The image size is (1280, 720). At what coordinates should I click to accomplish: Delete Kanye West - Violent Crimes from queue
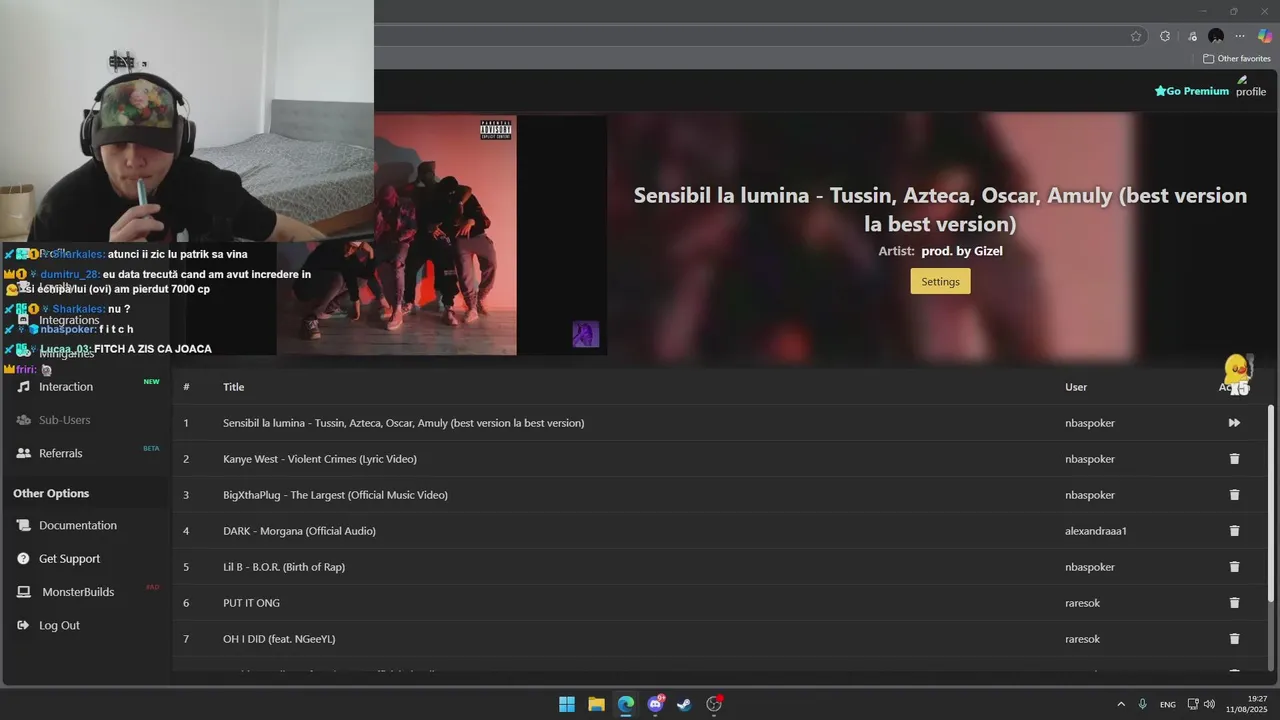click(x=1234, y=459)
